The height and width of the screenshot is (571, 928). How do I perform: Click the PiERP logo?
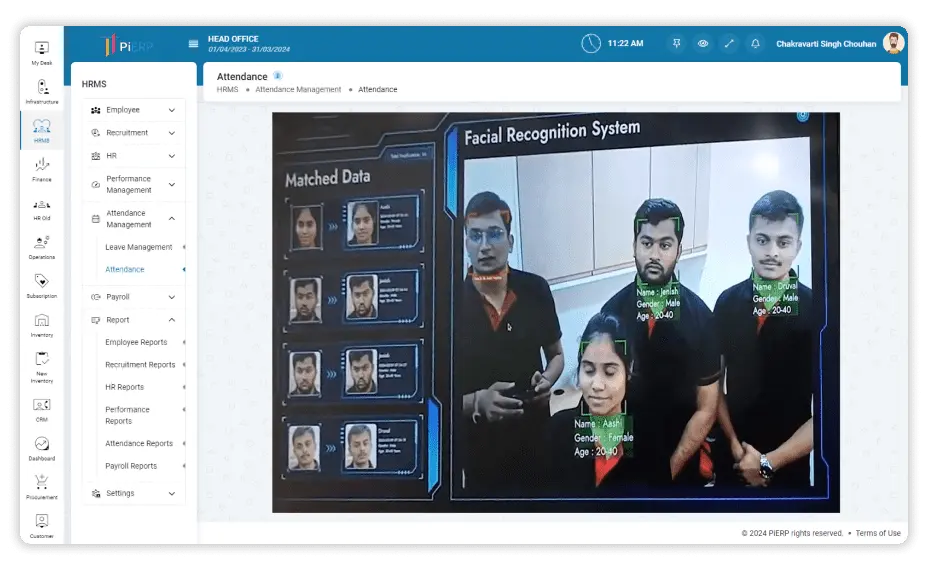[x=127, y=45]
